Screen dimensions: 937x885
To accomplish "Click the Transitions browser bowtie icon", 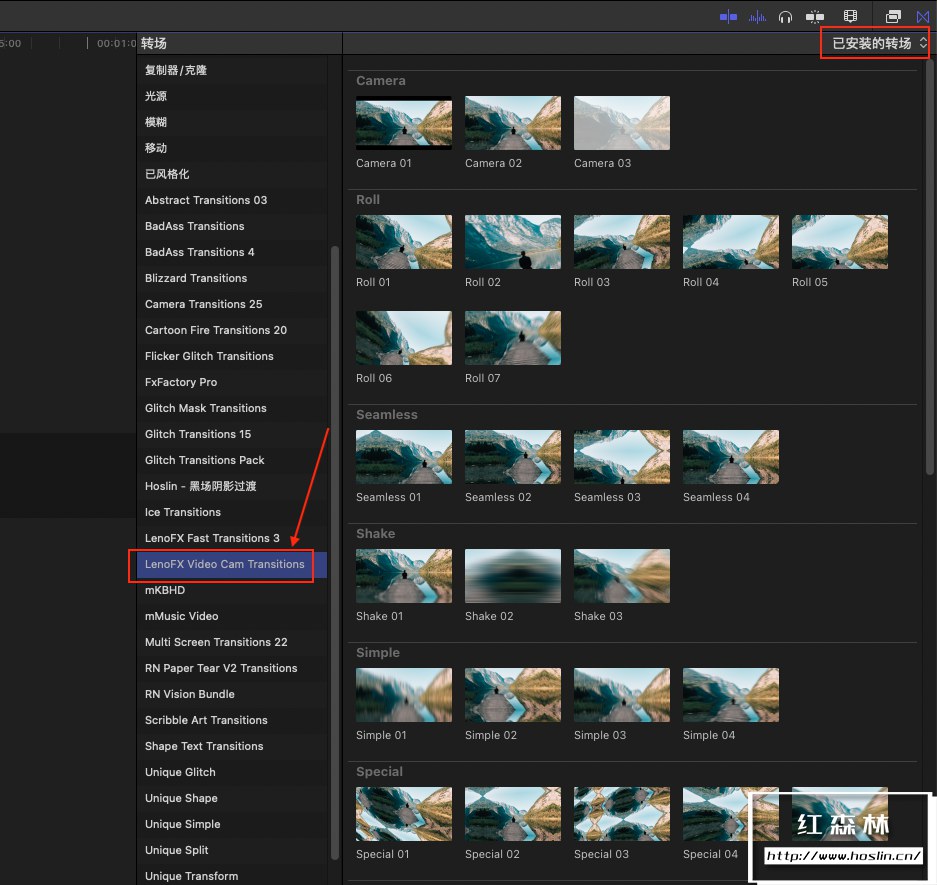I will [923, 16].
